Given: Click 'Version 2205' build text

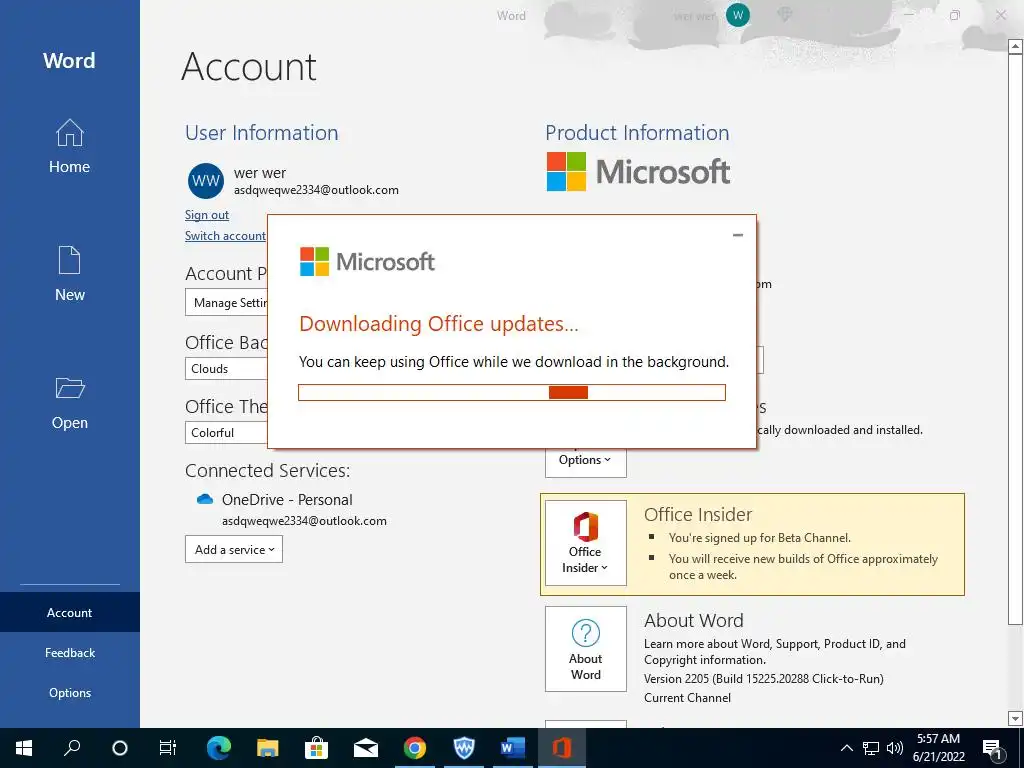Looking at the screenshot, I should pyautogui.click(x=763, y=679).
